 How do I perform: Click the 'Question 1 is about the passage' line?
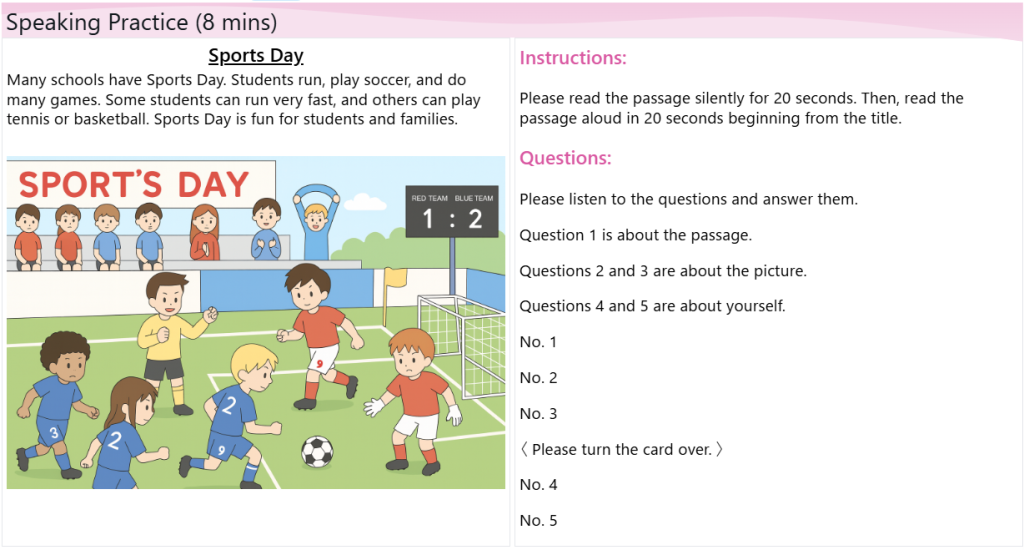point(635,235)
